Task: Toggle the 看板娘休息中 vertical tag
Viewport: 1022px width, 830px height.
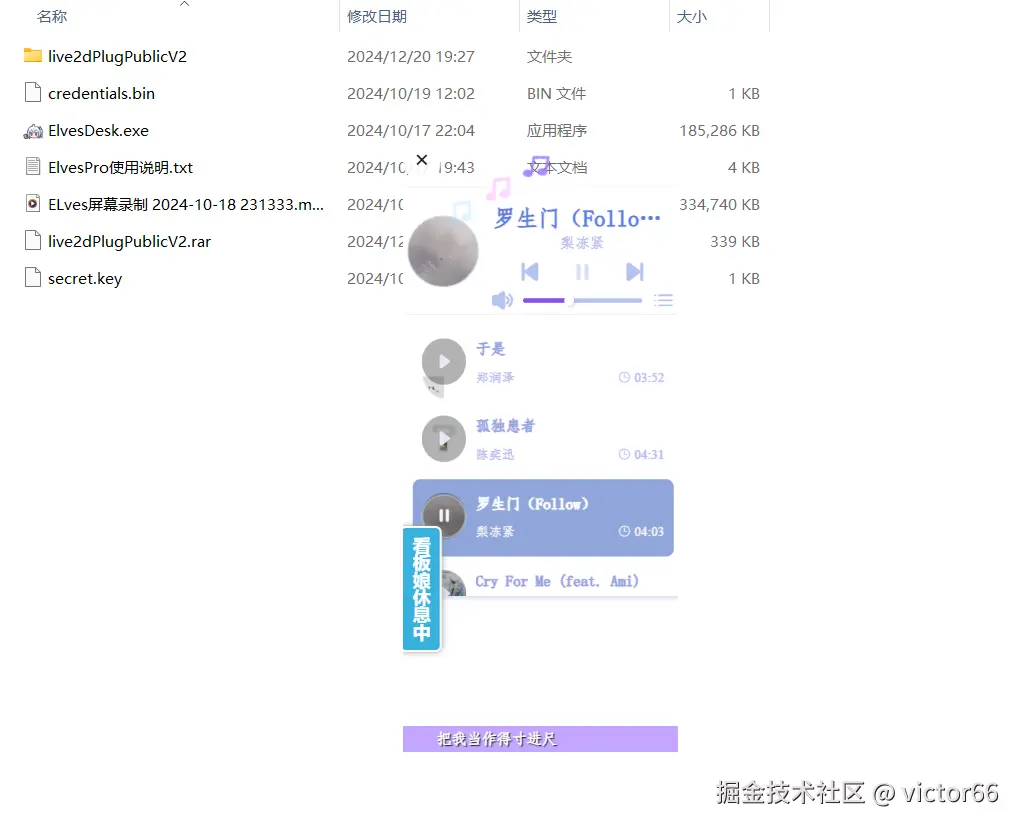Action: (421, 589)
